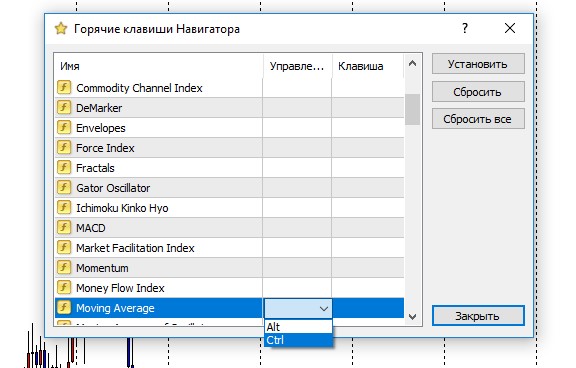
Task: Click the scrollbar down arrow
Action: (x=413, y=317)
